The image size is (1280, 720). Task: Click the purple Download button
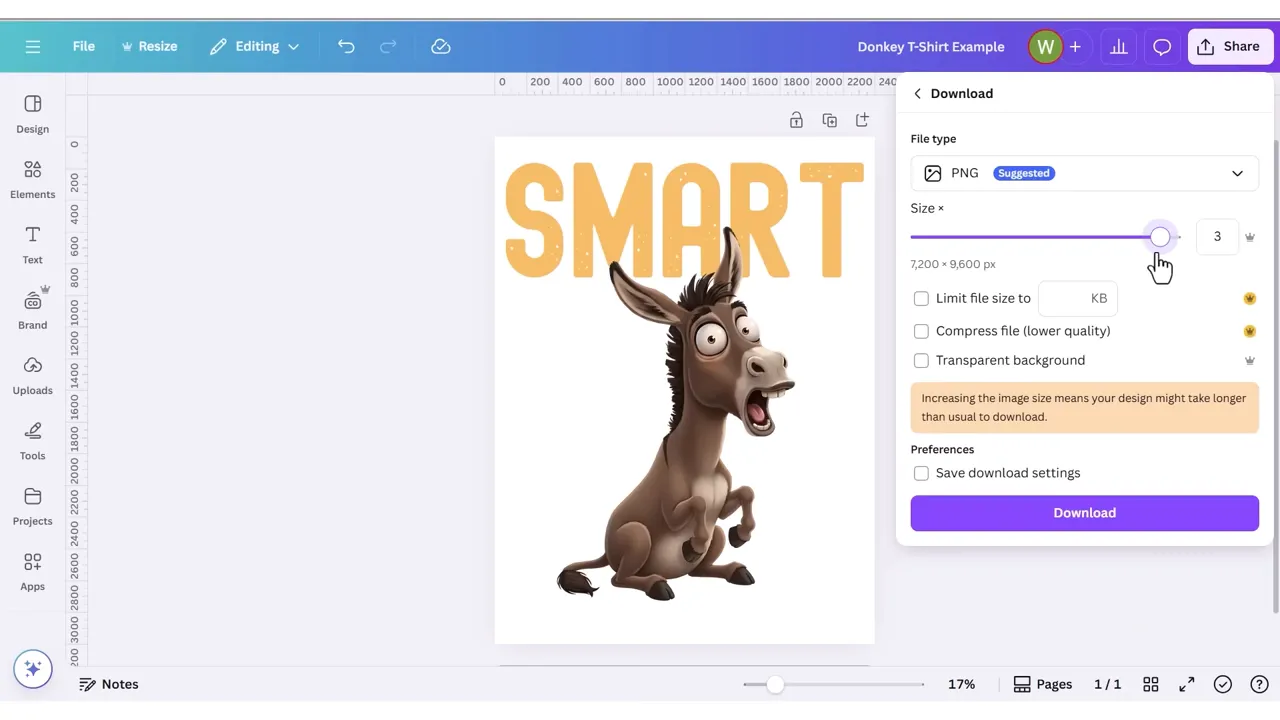coord(1084,513)
